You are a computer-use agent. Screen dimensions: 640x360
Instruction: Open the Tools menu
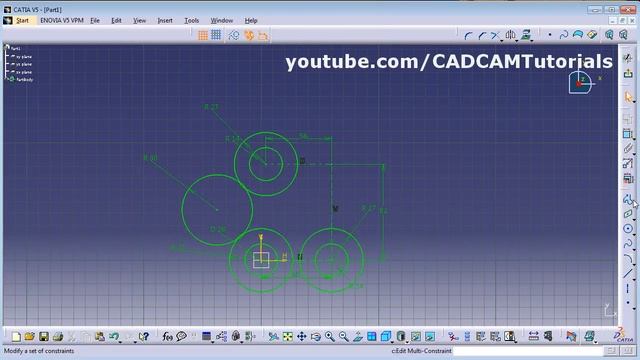coord(191,20)
